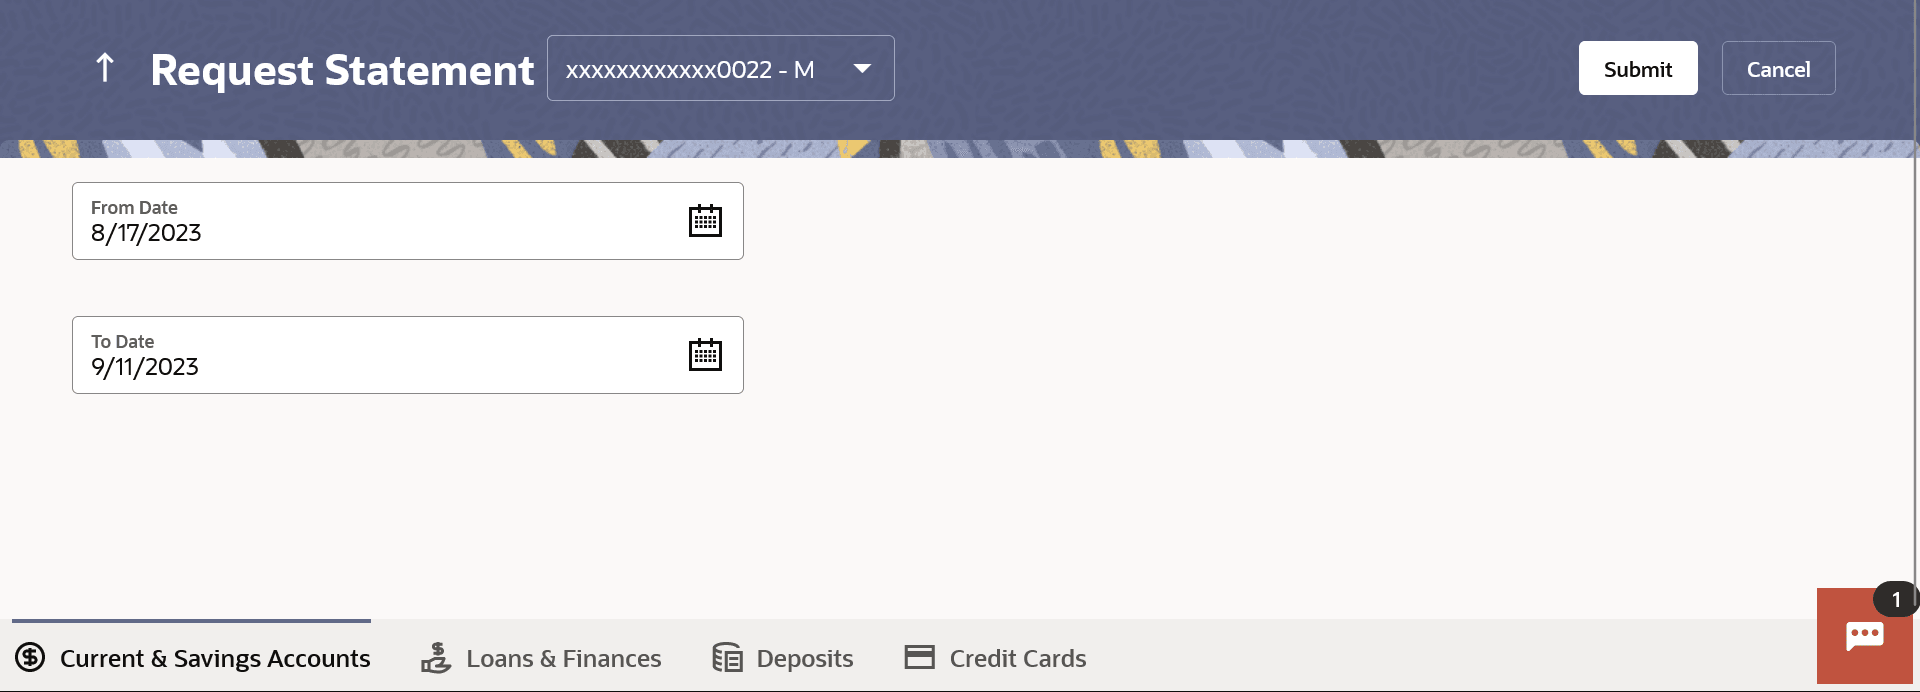
Task: Open the xxxxxxxxxxxx0022 - M account selector
Action: click(x=721, y=68)
